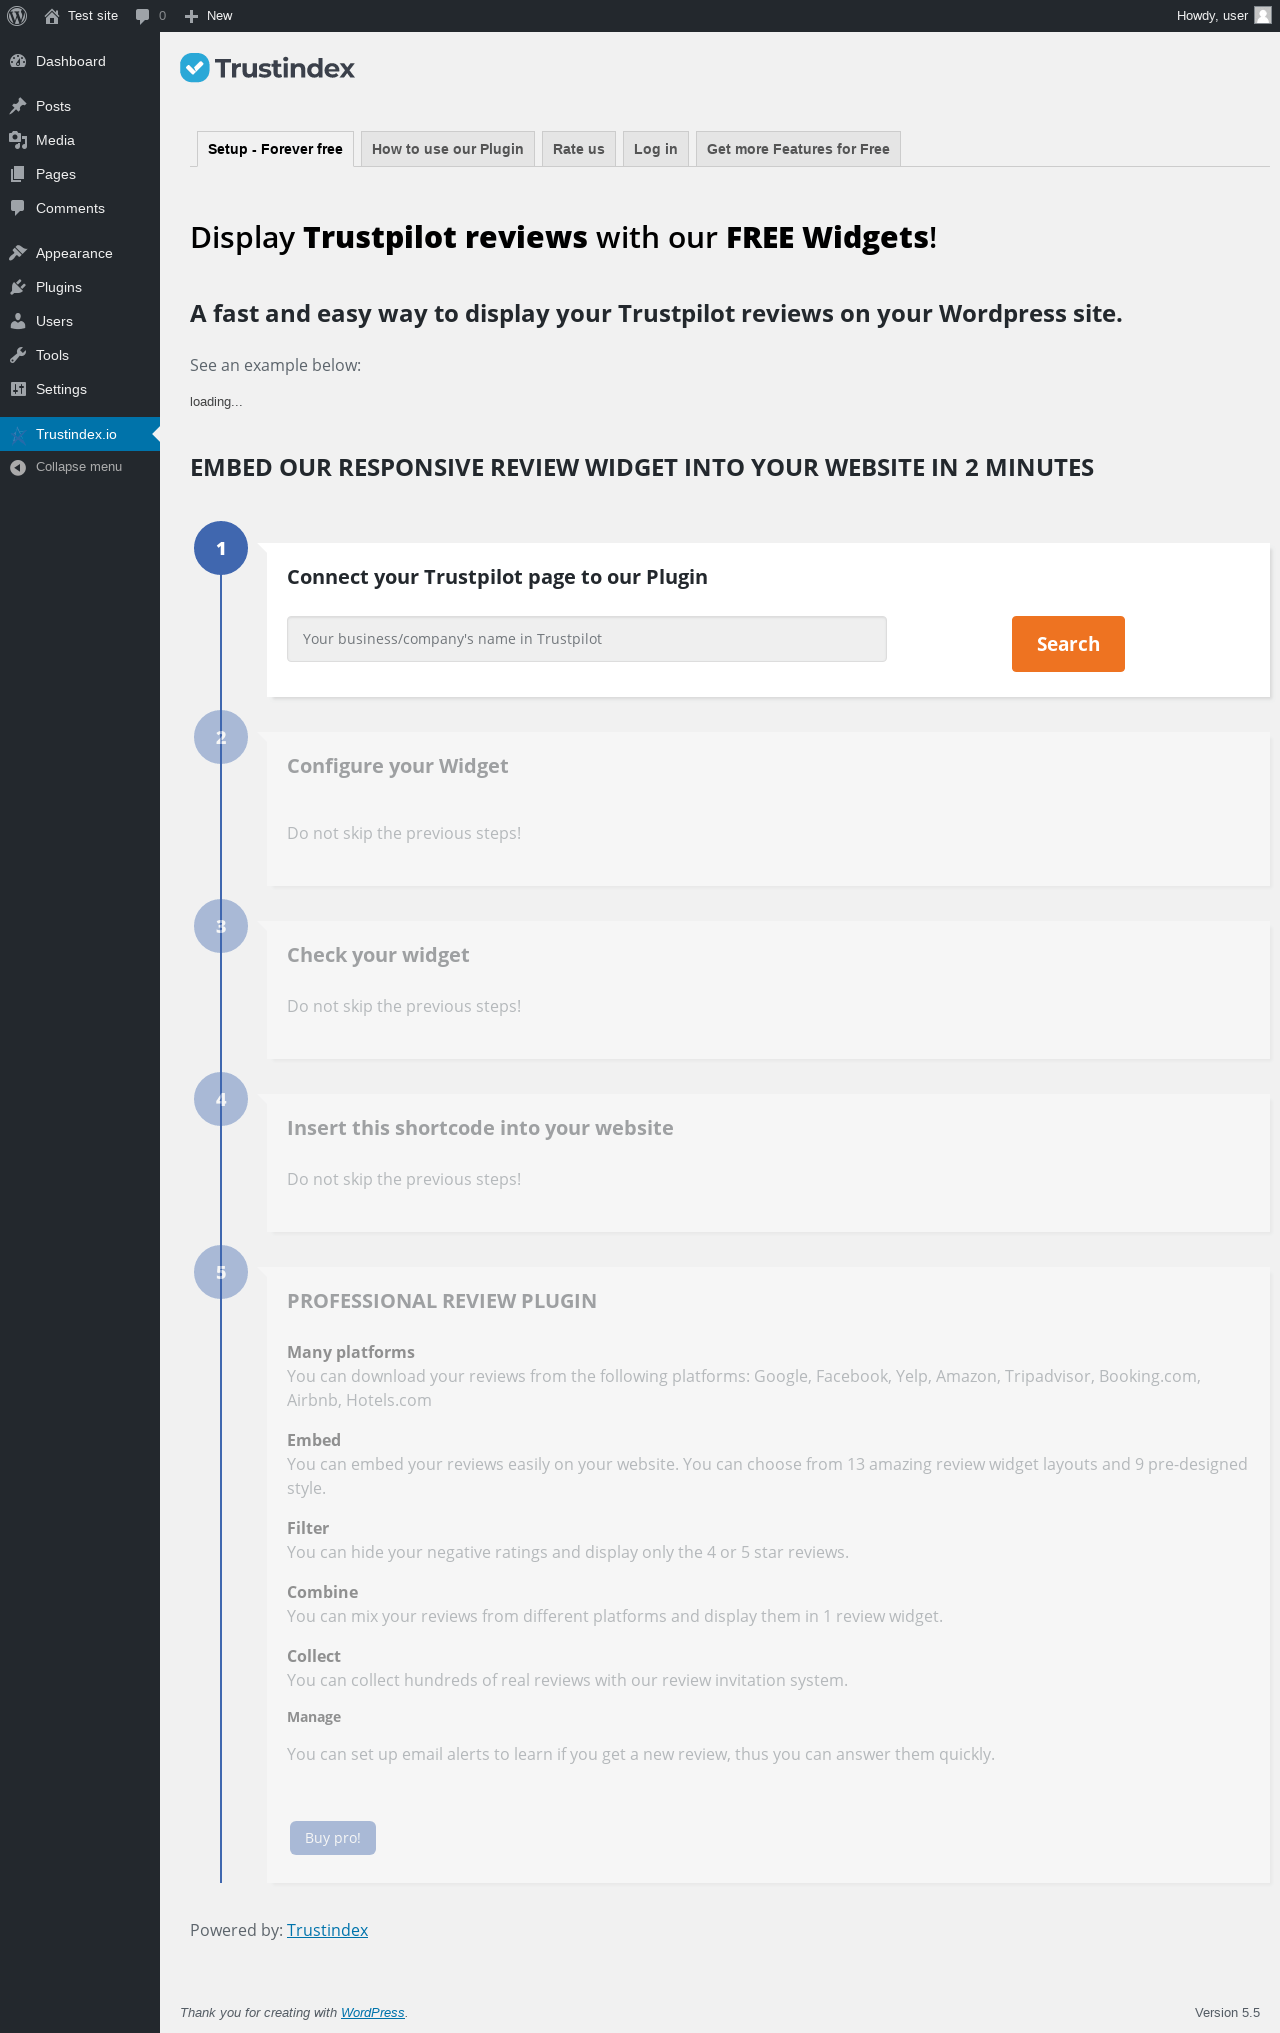Click the 'See an example below:' text

click(x=275, y=365)
